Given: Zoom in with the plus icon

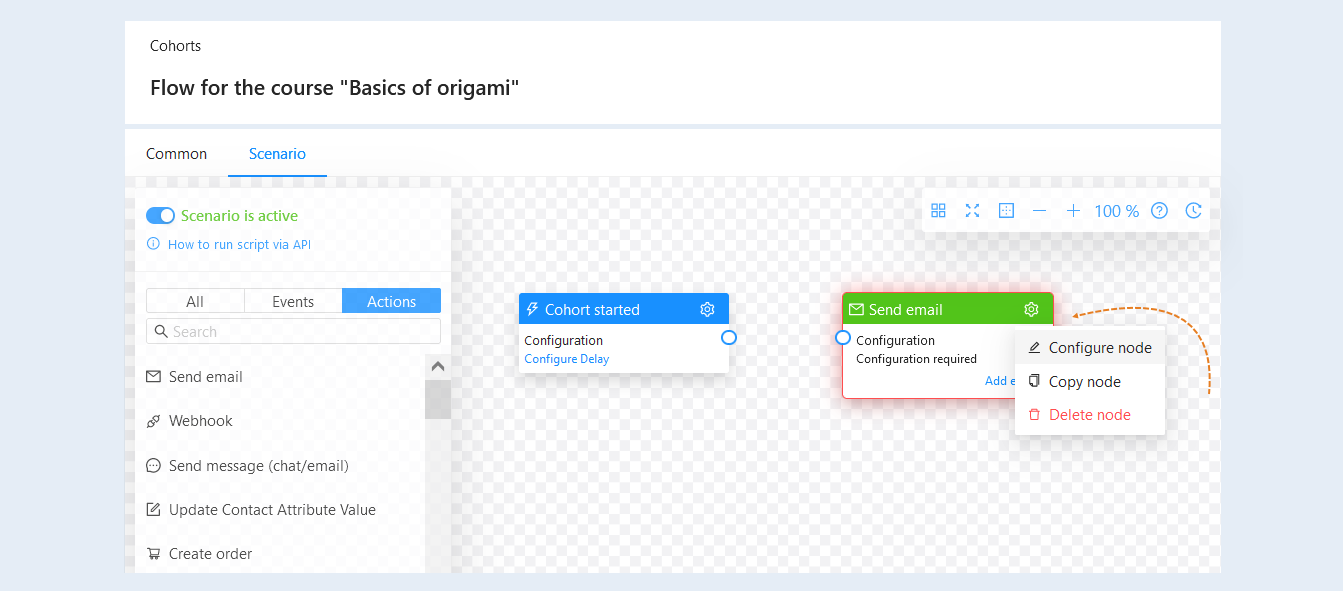Looking at the screenshot, I should pos(1073,211).
